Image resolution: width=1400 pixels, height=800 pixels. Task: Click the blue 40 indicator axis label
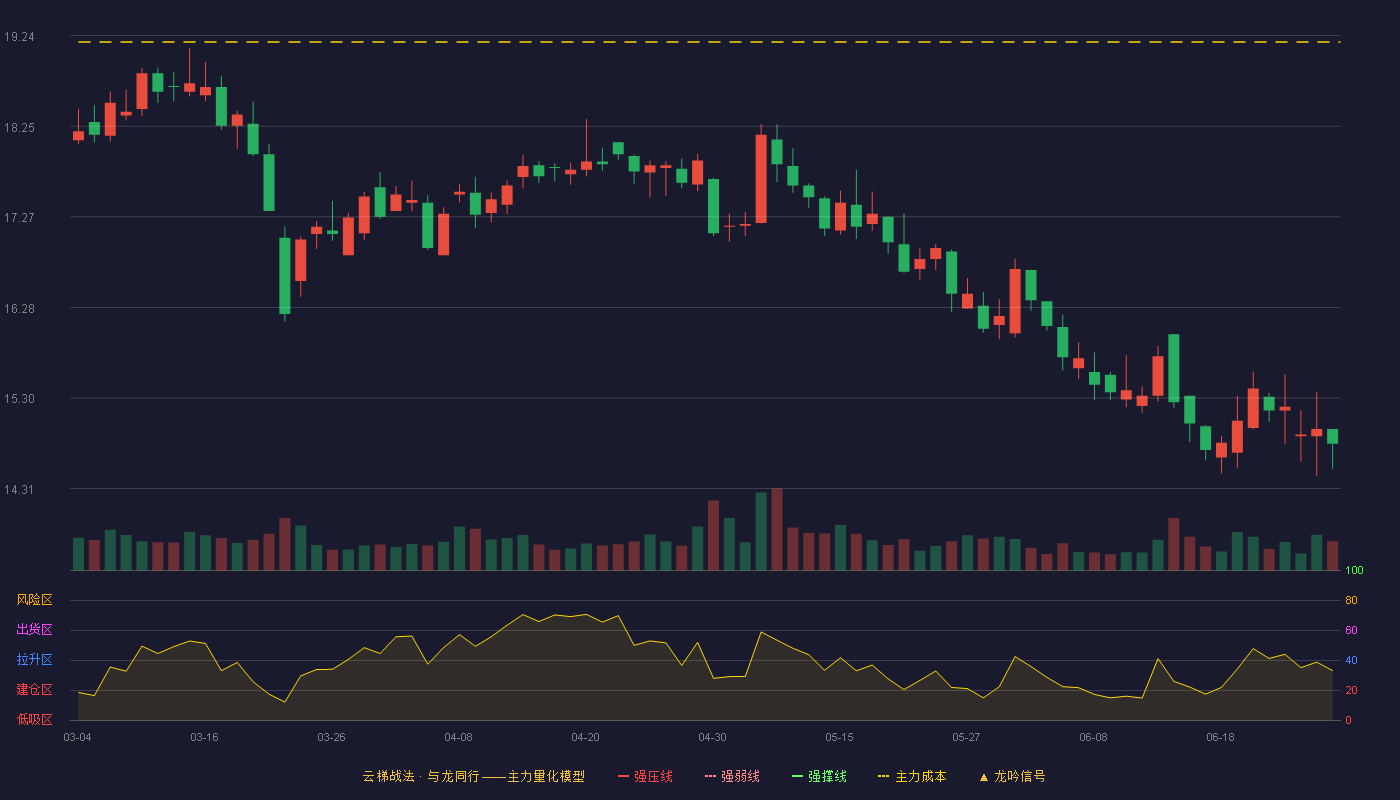(x=1351, y=660)
